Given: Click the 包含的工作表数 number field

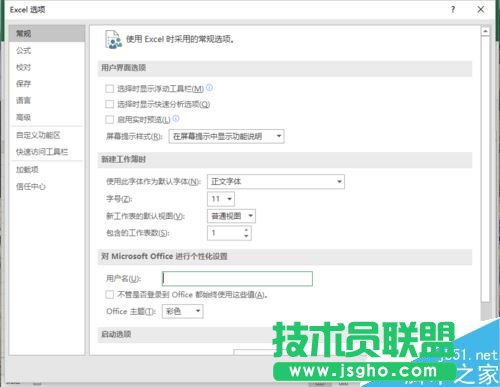Looking at the screenshot, I should (225, 233).
